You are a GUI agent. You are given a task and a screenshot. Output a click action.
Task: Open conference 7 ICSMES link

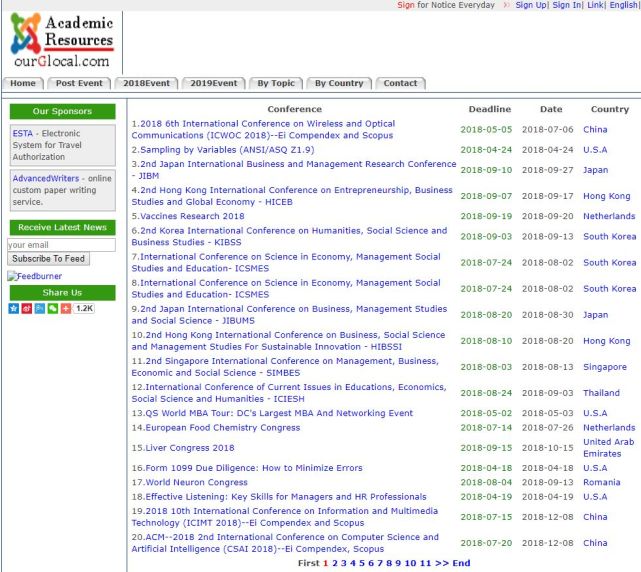click(x=286, y=262)
